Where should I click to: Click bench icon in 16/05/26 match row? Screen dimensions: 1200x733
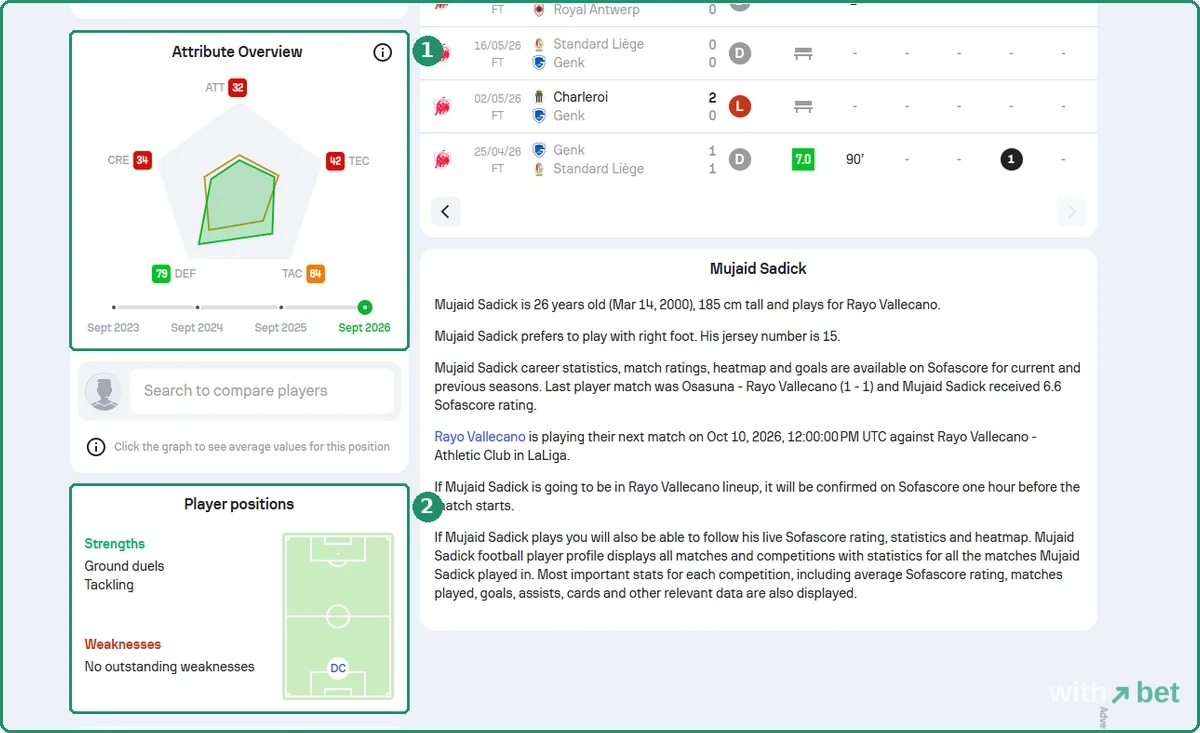pyautogui.click(x=802, y=53)
